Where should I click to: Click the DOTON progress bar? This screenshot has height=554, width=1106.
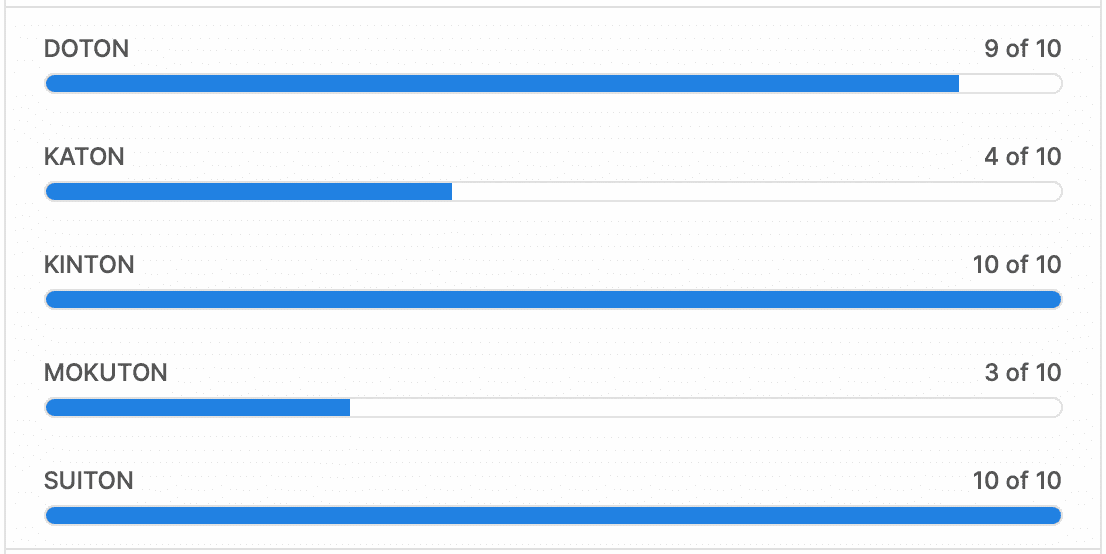pyautogui.click(x=553, y=83)
